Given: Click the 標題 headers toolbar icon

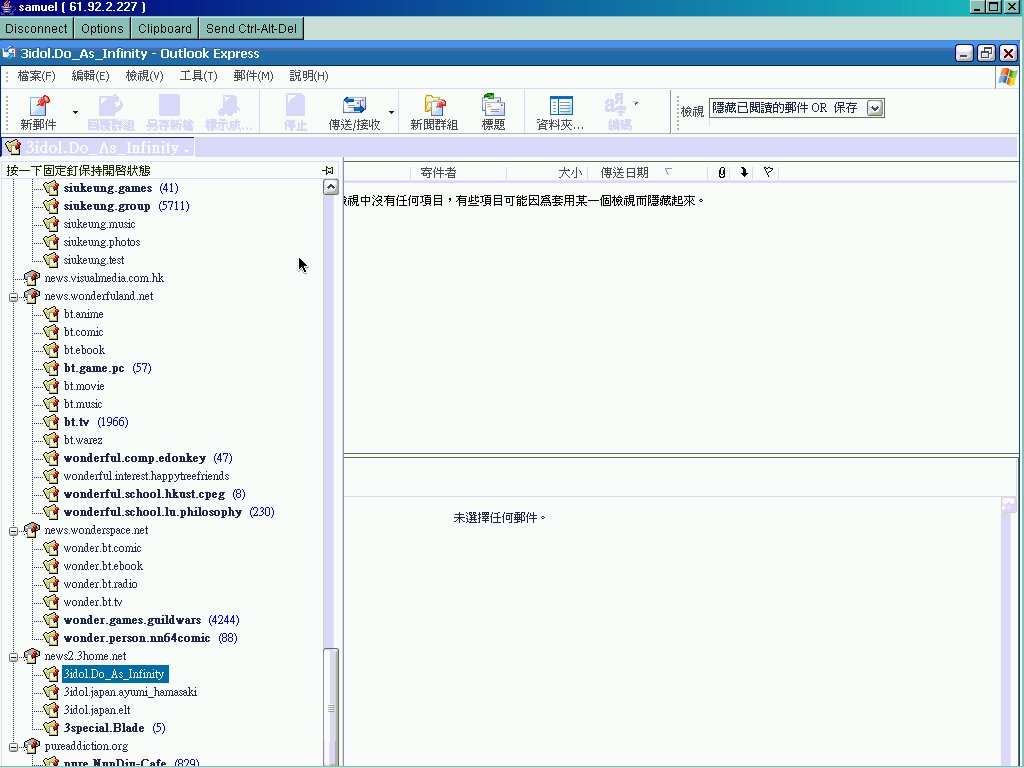Looking at the screenshot, I should 493,112.
